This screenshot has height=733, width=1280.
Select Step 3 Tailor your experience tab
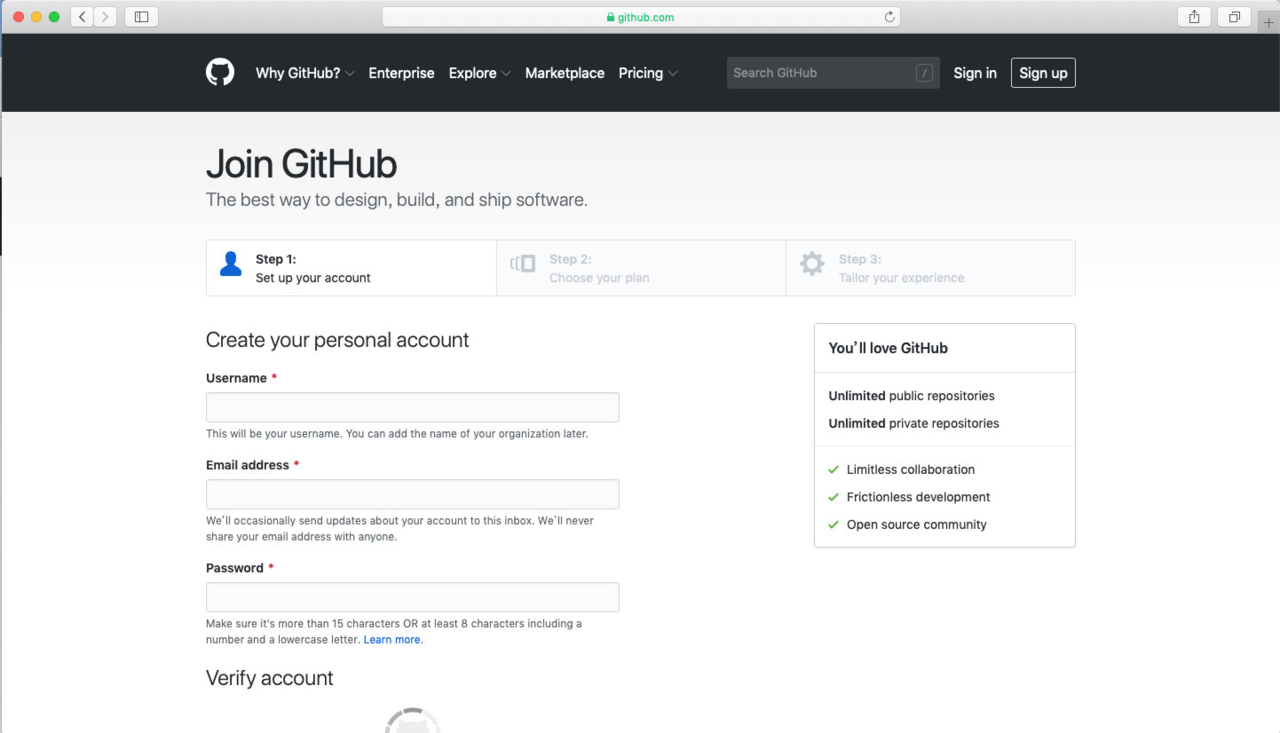[931, 268]
